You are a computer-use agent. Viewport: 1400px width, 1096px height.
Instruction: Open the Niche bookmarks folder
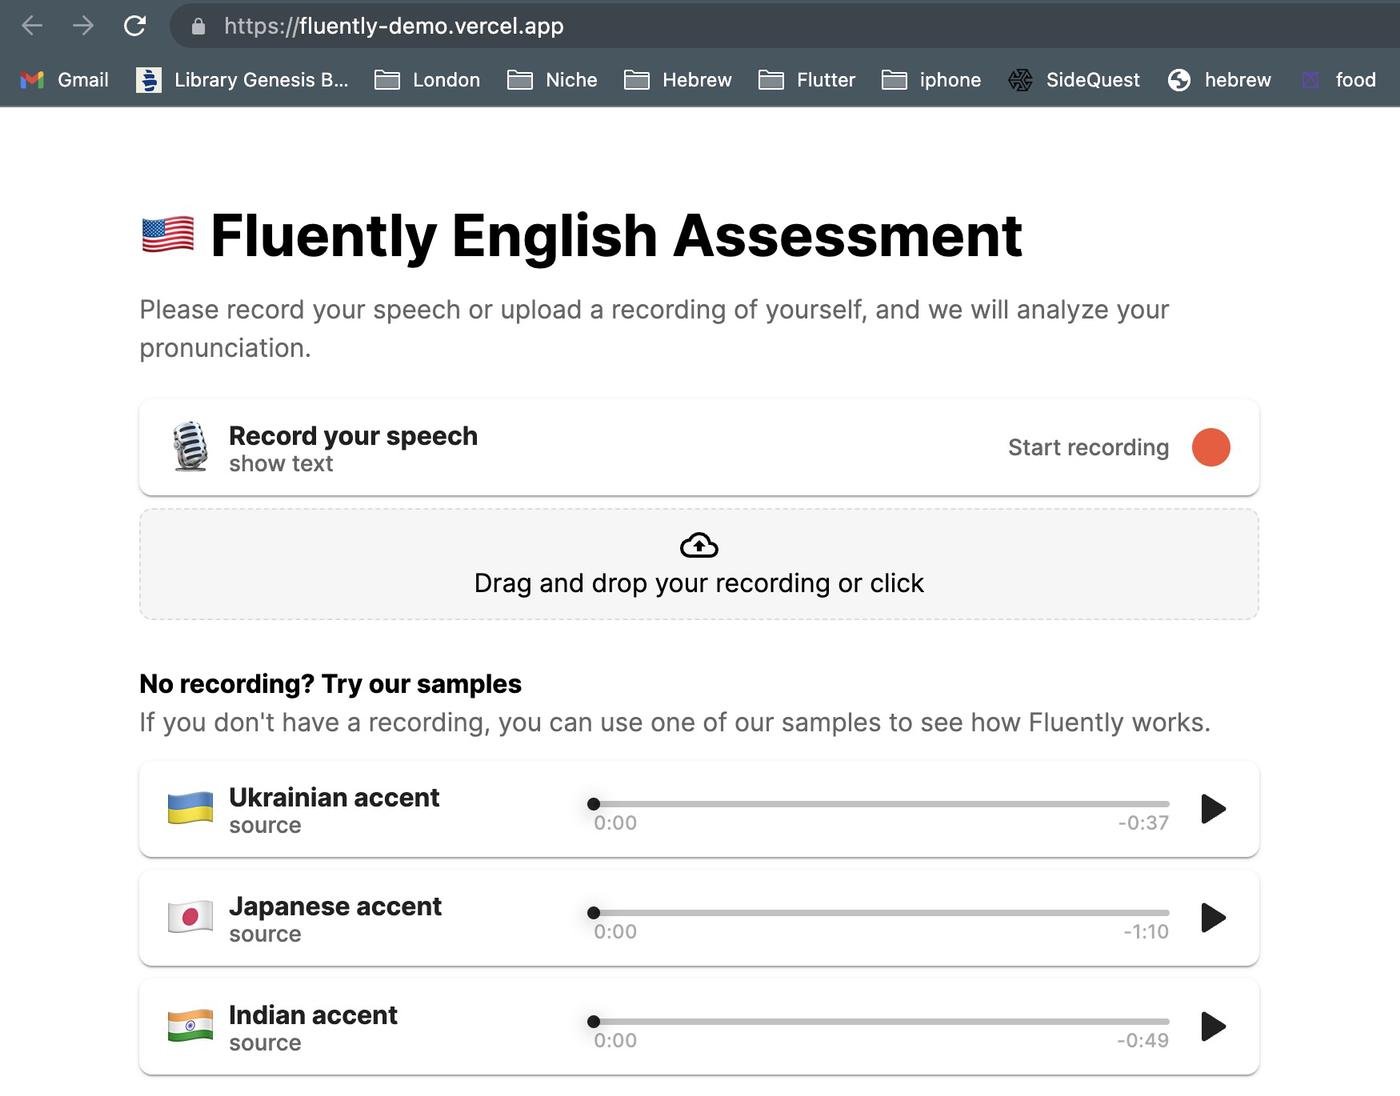click(552, 80)
